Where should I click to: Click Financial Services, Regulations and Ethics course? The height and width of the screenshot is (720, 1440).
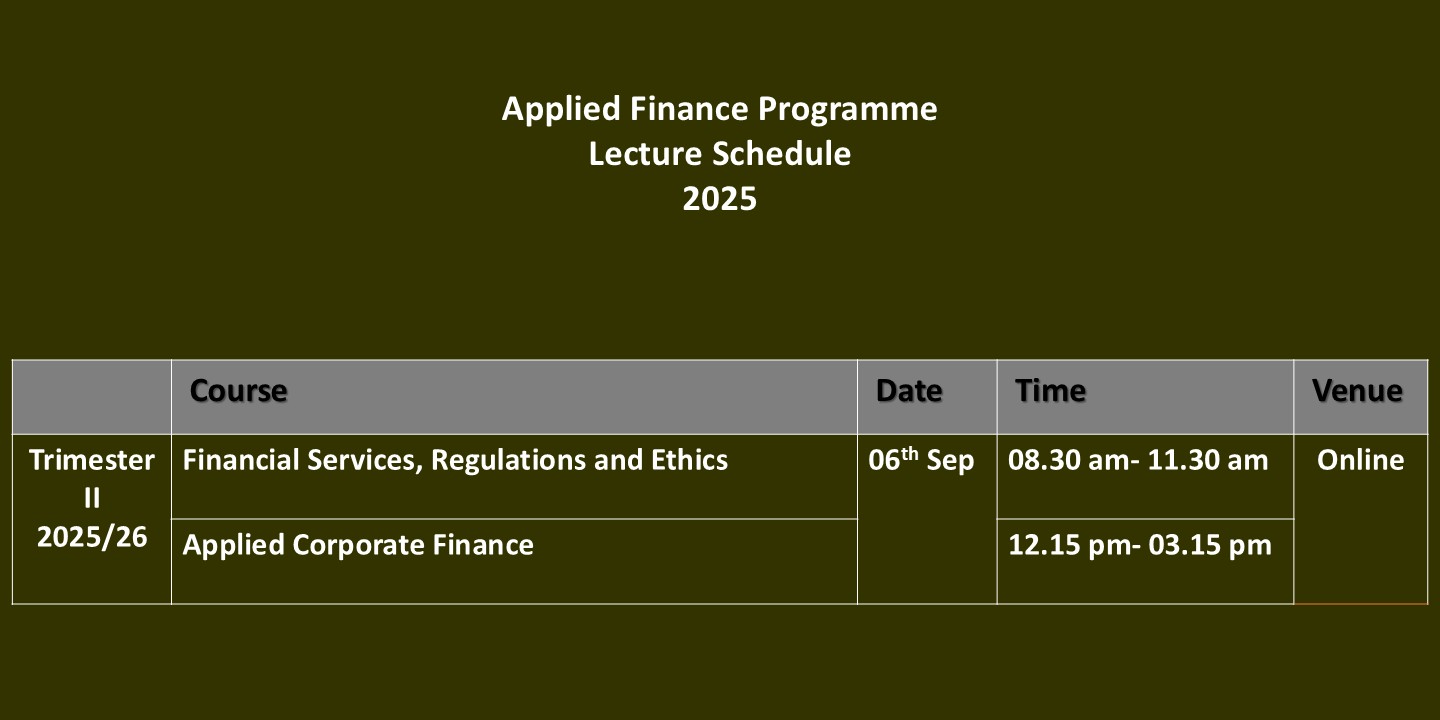(455, 460)
